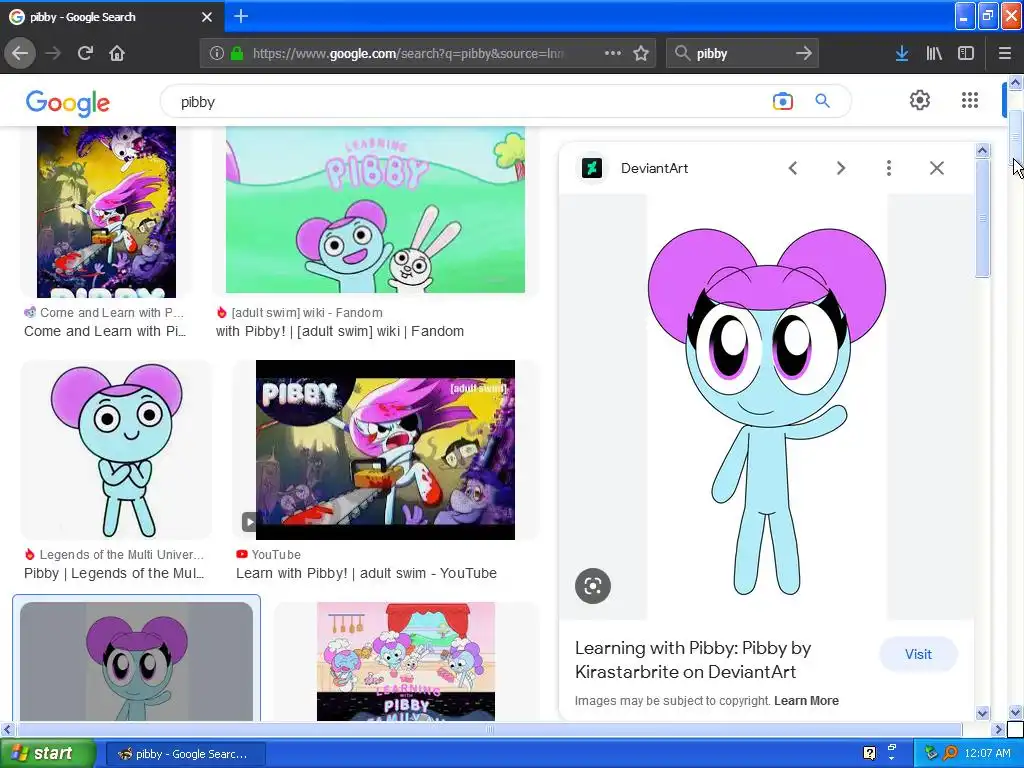The height and width of the screenshot is (768, 1024).
Task: Show site information via the info icon
Action: 217,54
